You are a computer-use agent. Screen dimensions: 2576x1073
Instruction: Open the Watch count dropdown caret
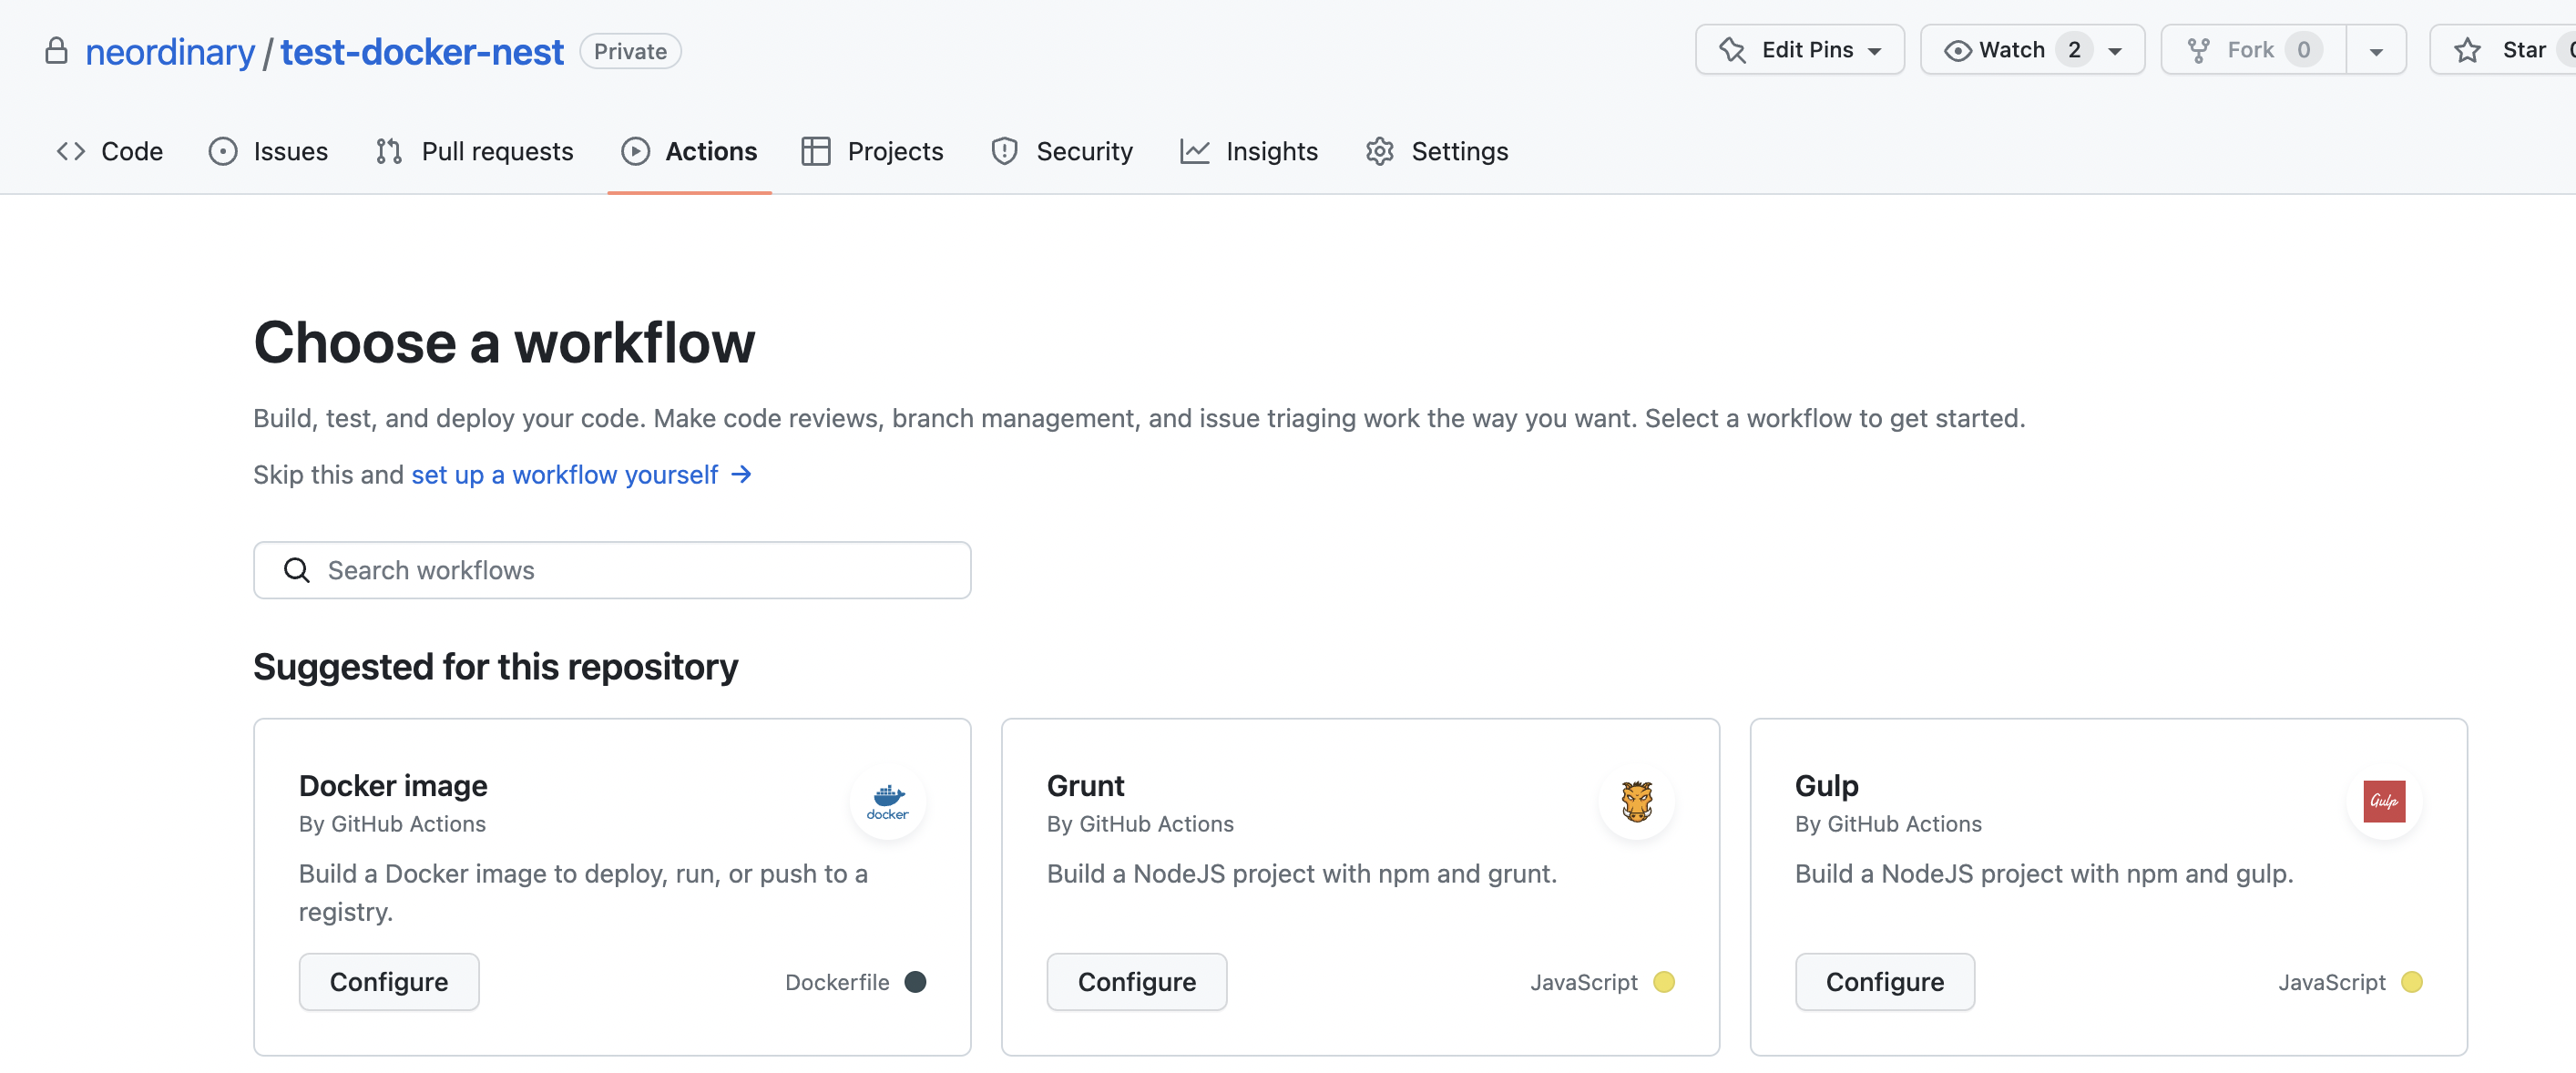[2115, 50]
